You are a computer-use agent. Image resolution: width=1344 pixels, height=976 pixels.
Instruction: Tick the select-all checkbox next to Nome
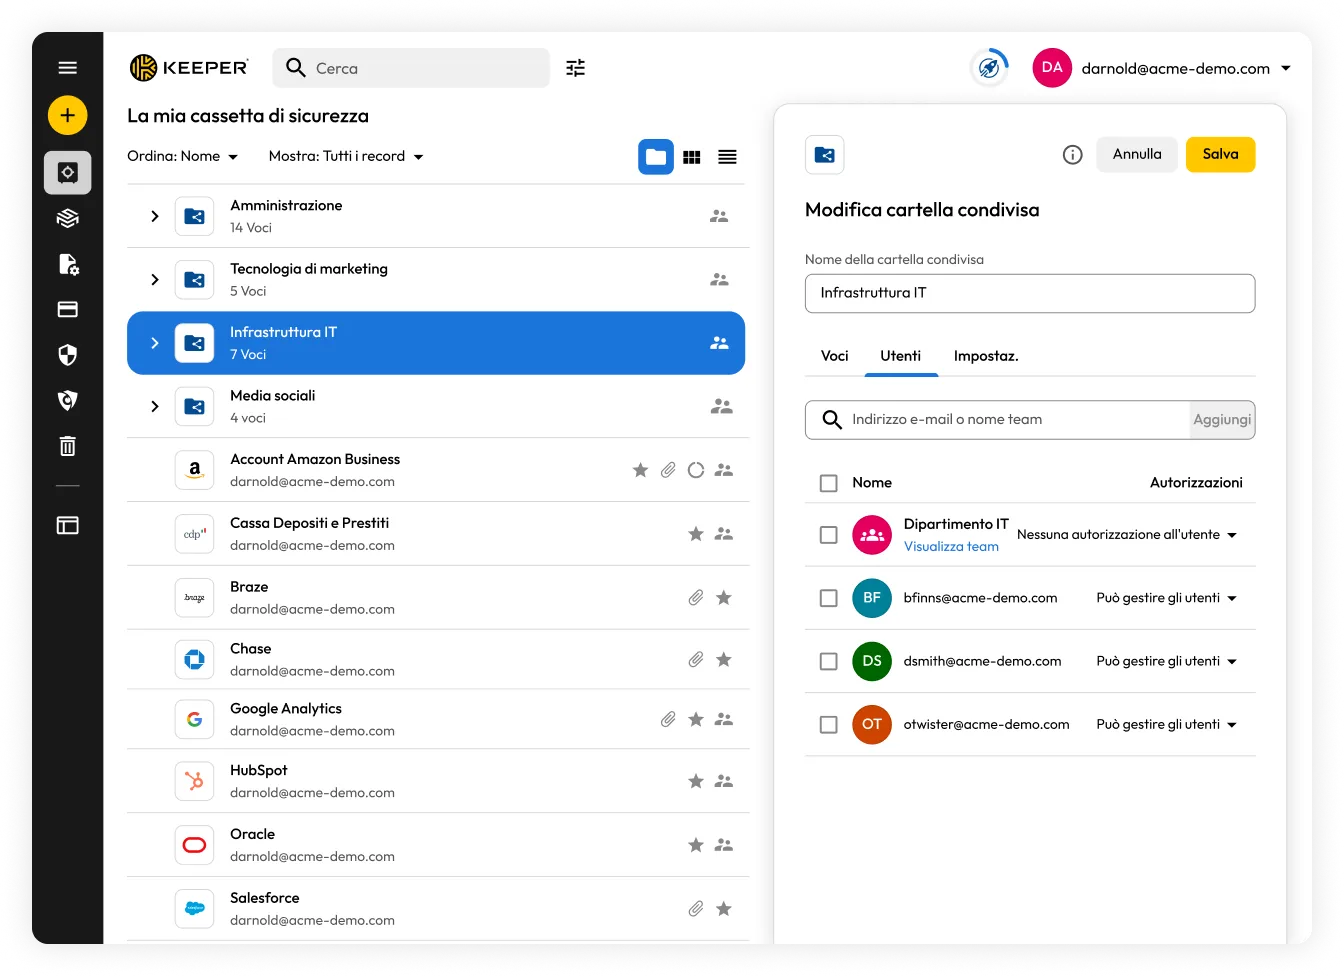828,483
